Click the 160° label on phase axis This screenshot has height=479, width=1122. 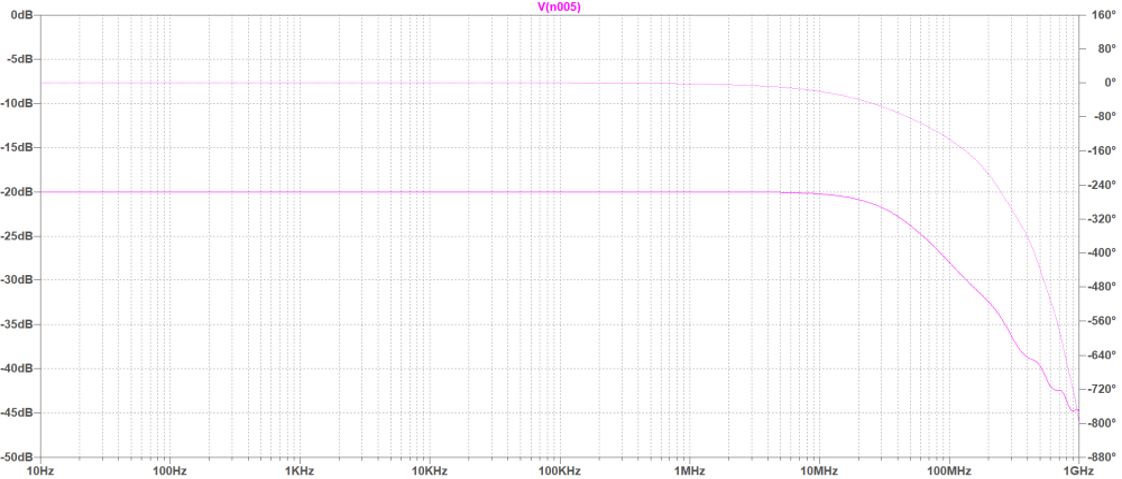1102,15
